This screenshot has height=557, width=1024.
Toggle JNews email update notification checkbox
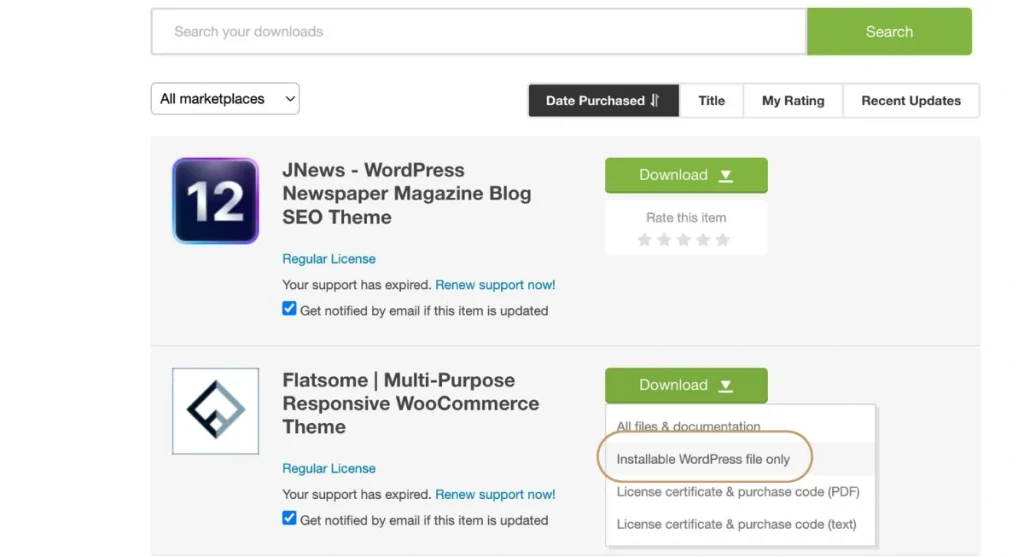289,308
